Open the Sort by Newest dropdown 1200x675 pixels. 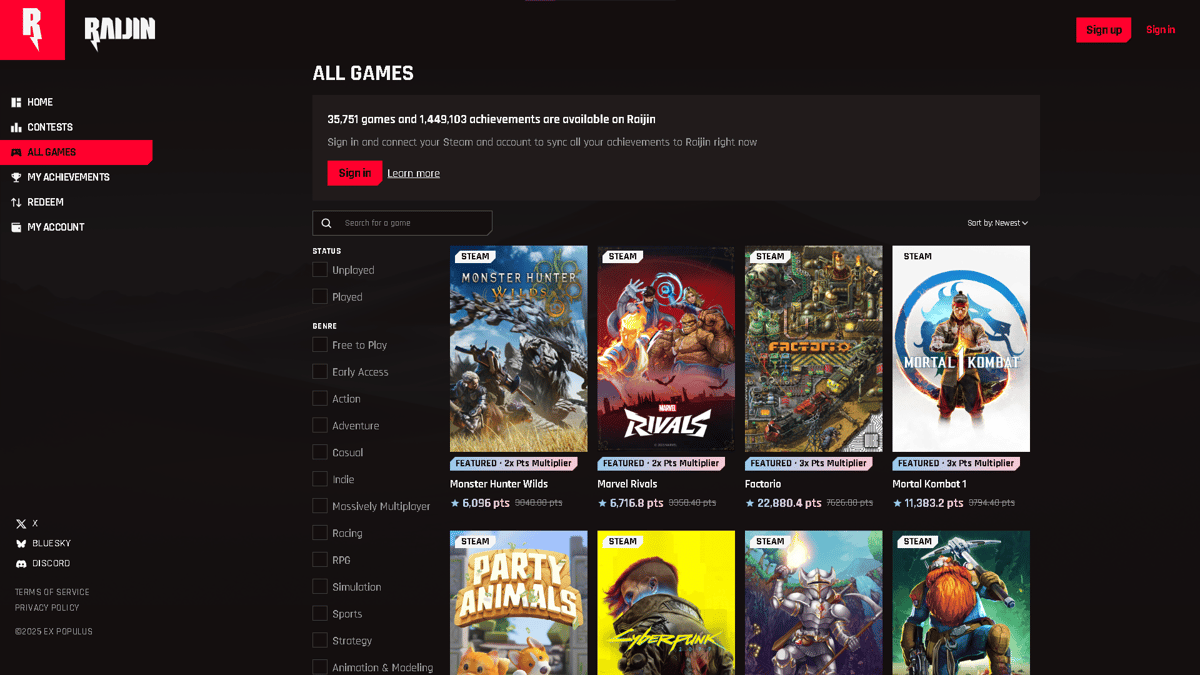[x=997, y=223]
